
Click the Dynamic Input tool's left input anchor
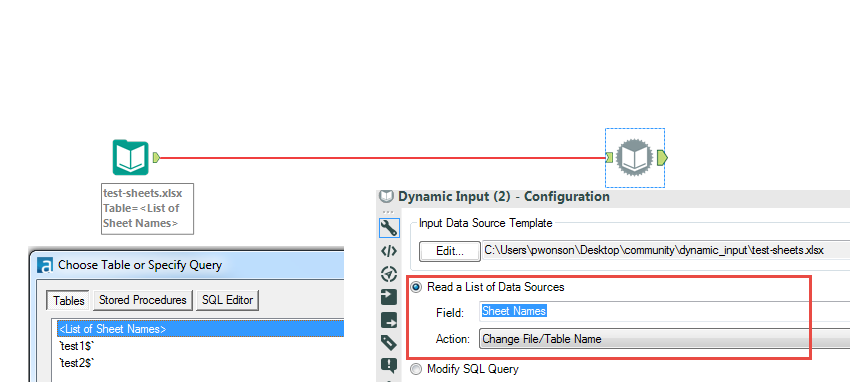click(609, 158)
